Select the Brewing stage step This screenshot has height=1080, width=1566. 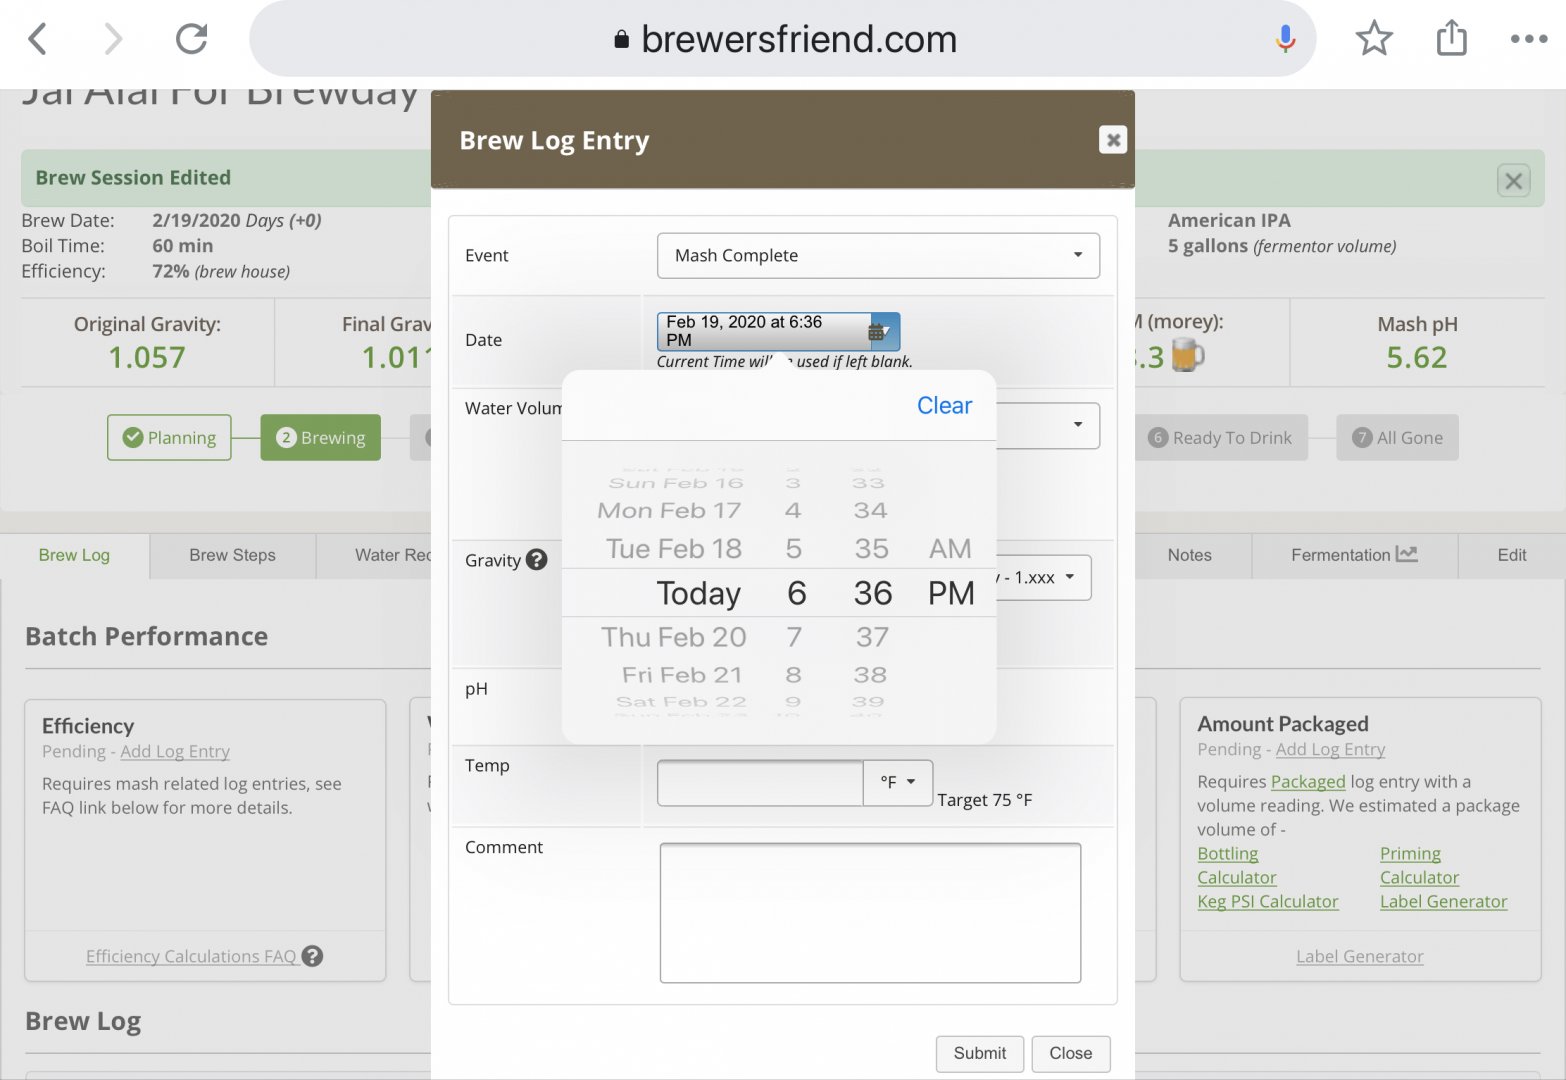click(x=320, y=437)
